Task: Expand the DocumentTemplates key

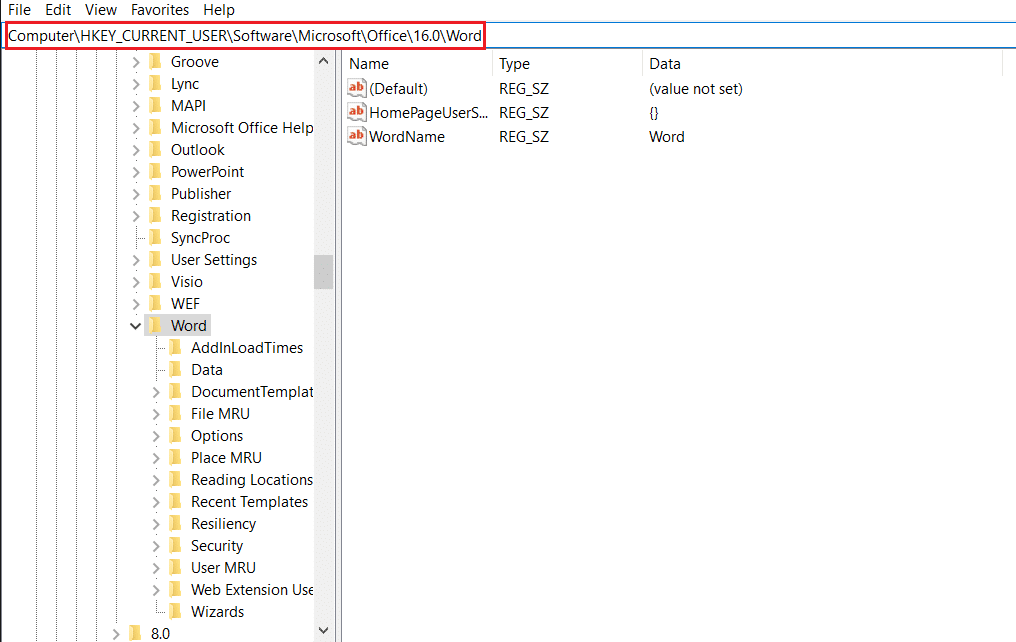Action: point(156,392)
